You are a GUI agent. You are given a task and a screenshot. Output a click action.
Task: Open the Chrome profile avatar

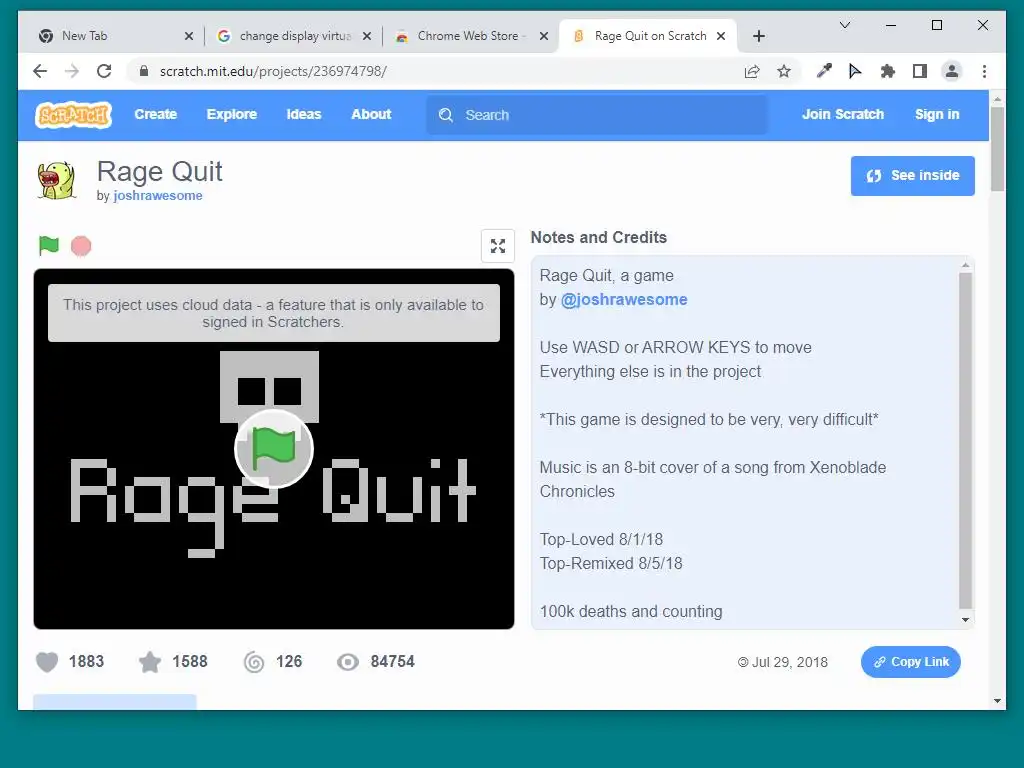pos(952,71)
